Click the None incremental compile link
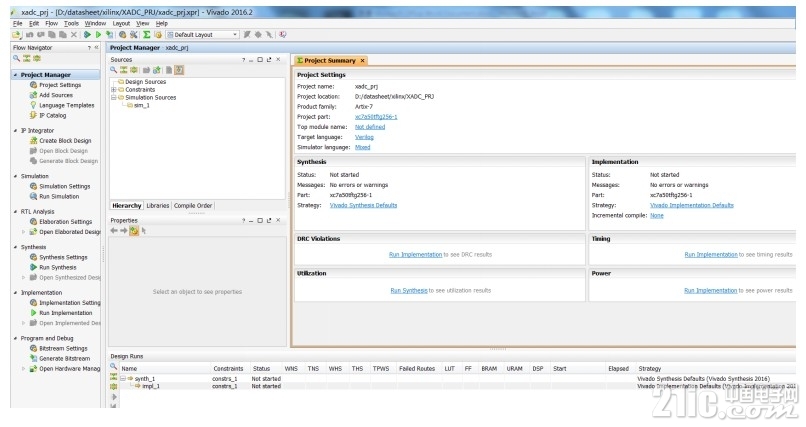 click(656, 215)
